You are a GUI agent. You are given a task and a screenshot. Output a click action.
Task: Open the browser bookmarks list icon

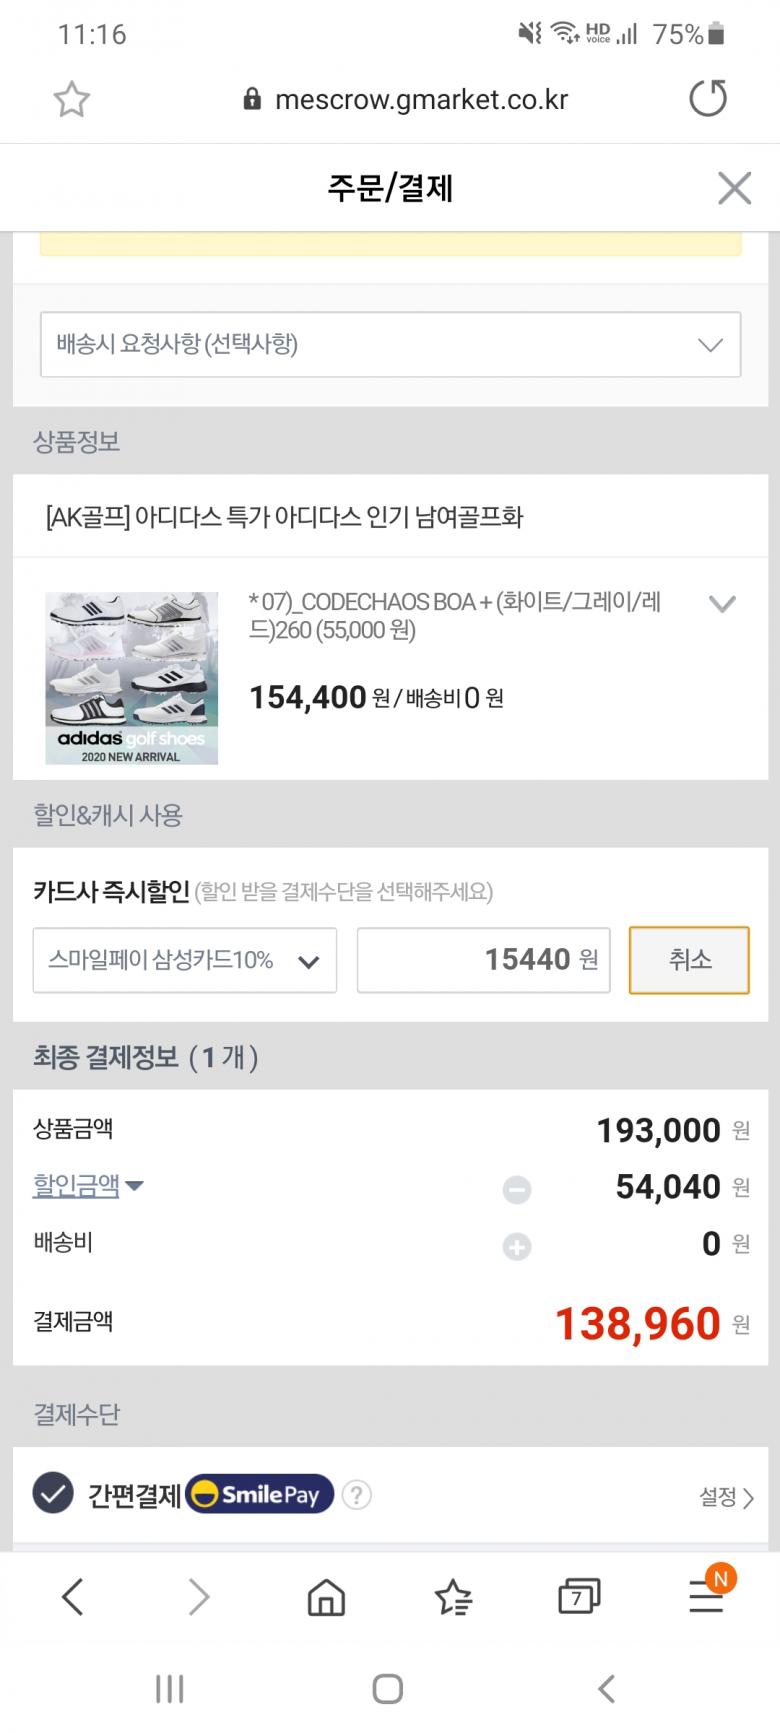point(453,1597)
